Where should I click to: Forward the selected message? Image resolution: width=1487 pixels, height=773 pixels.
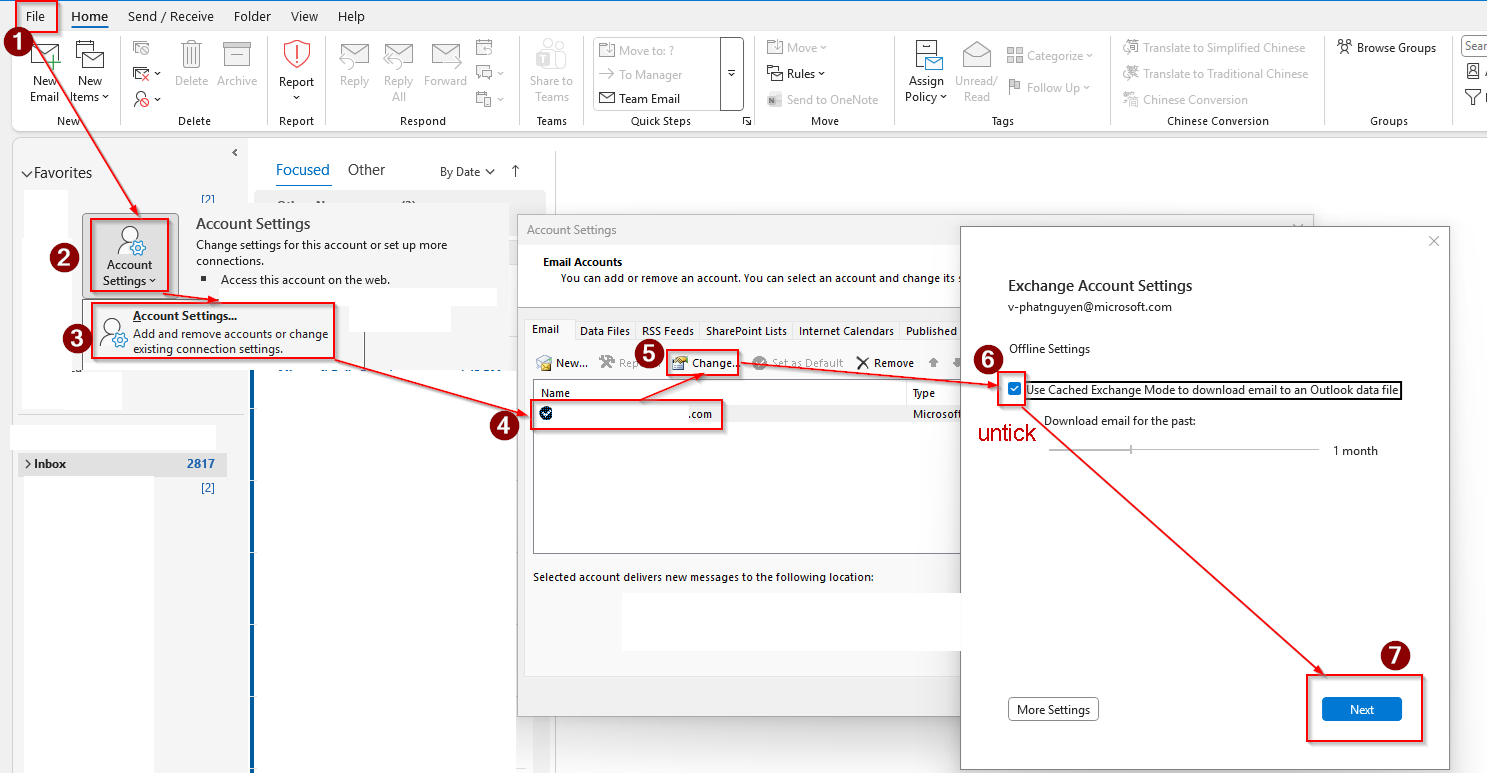[445, 66]
